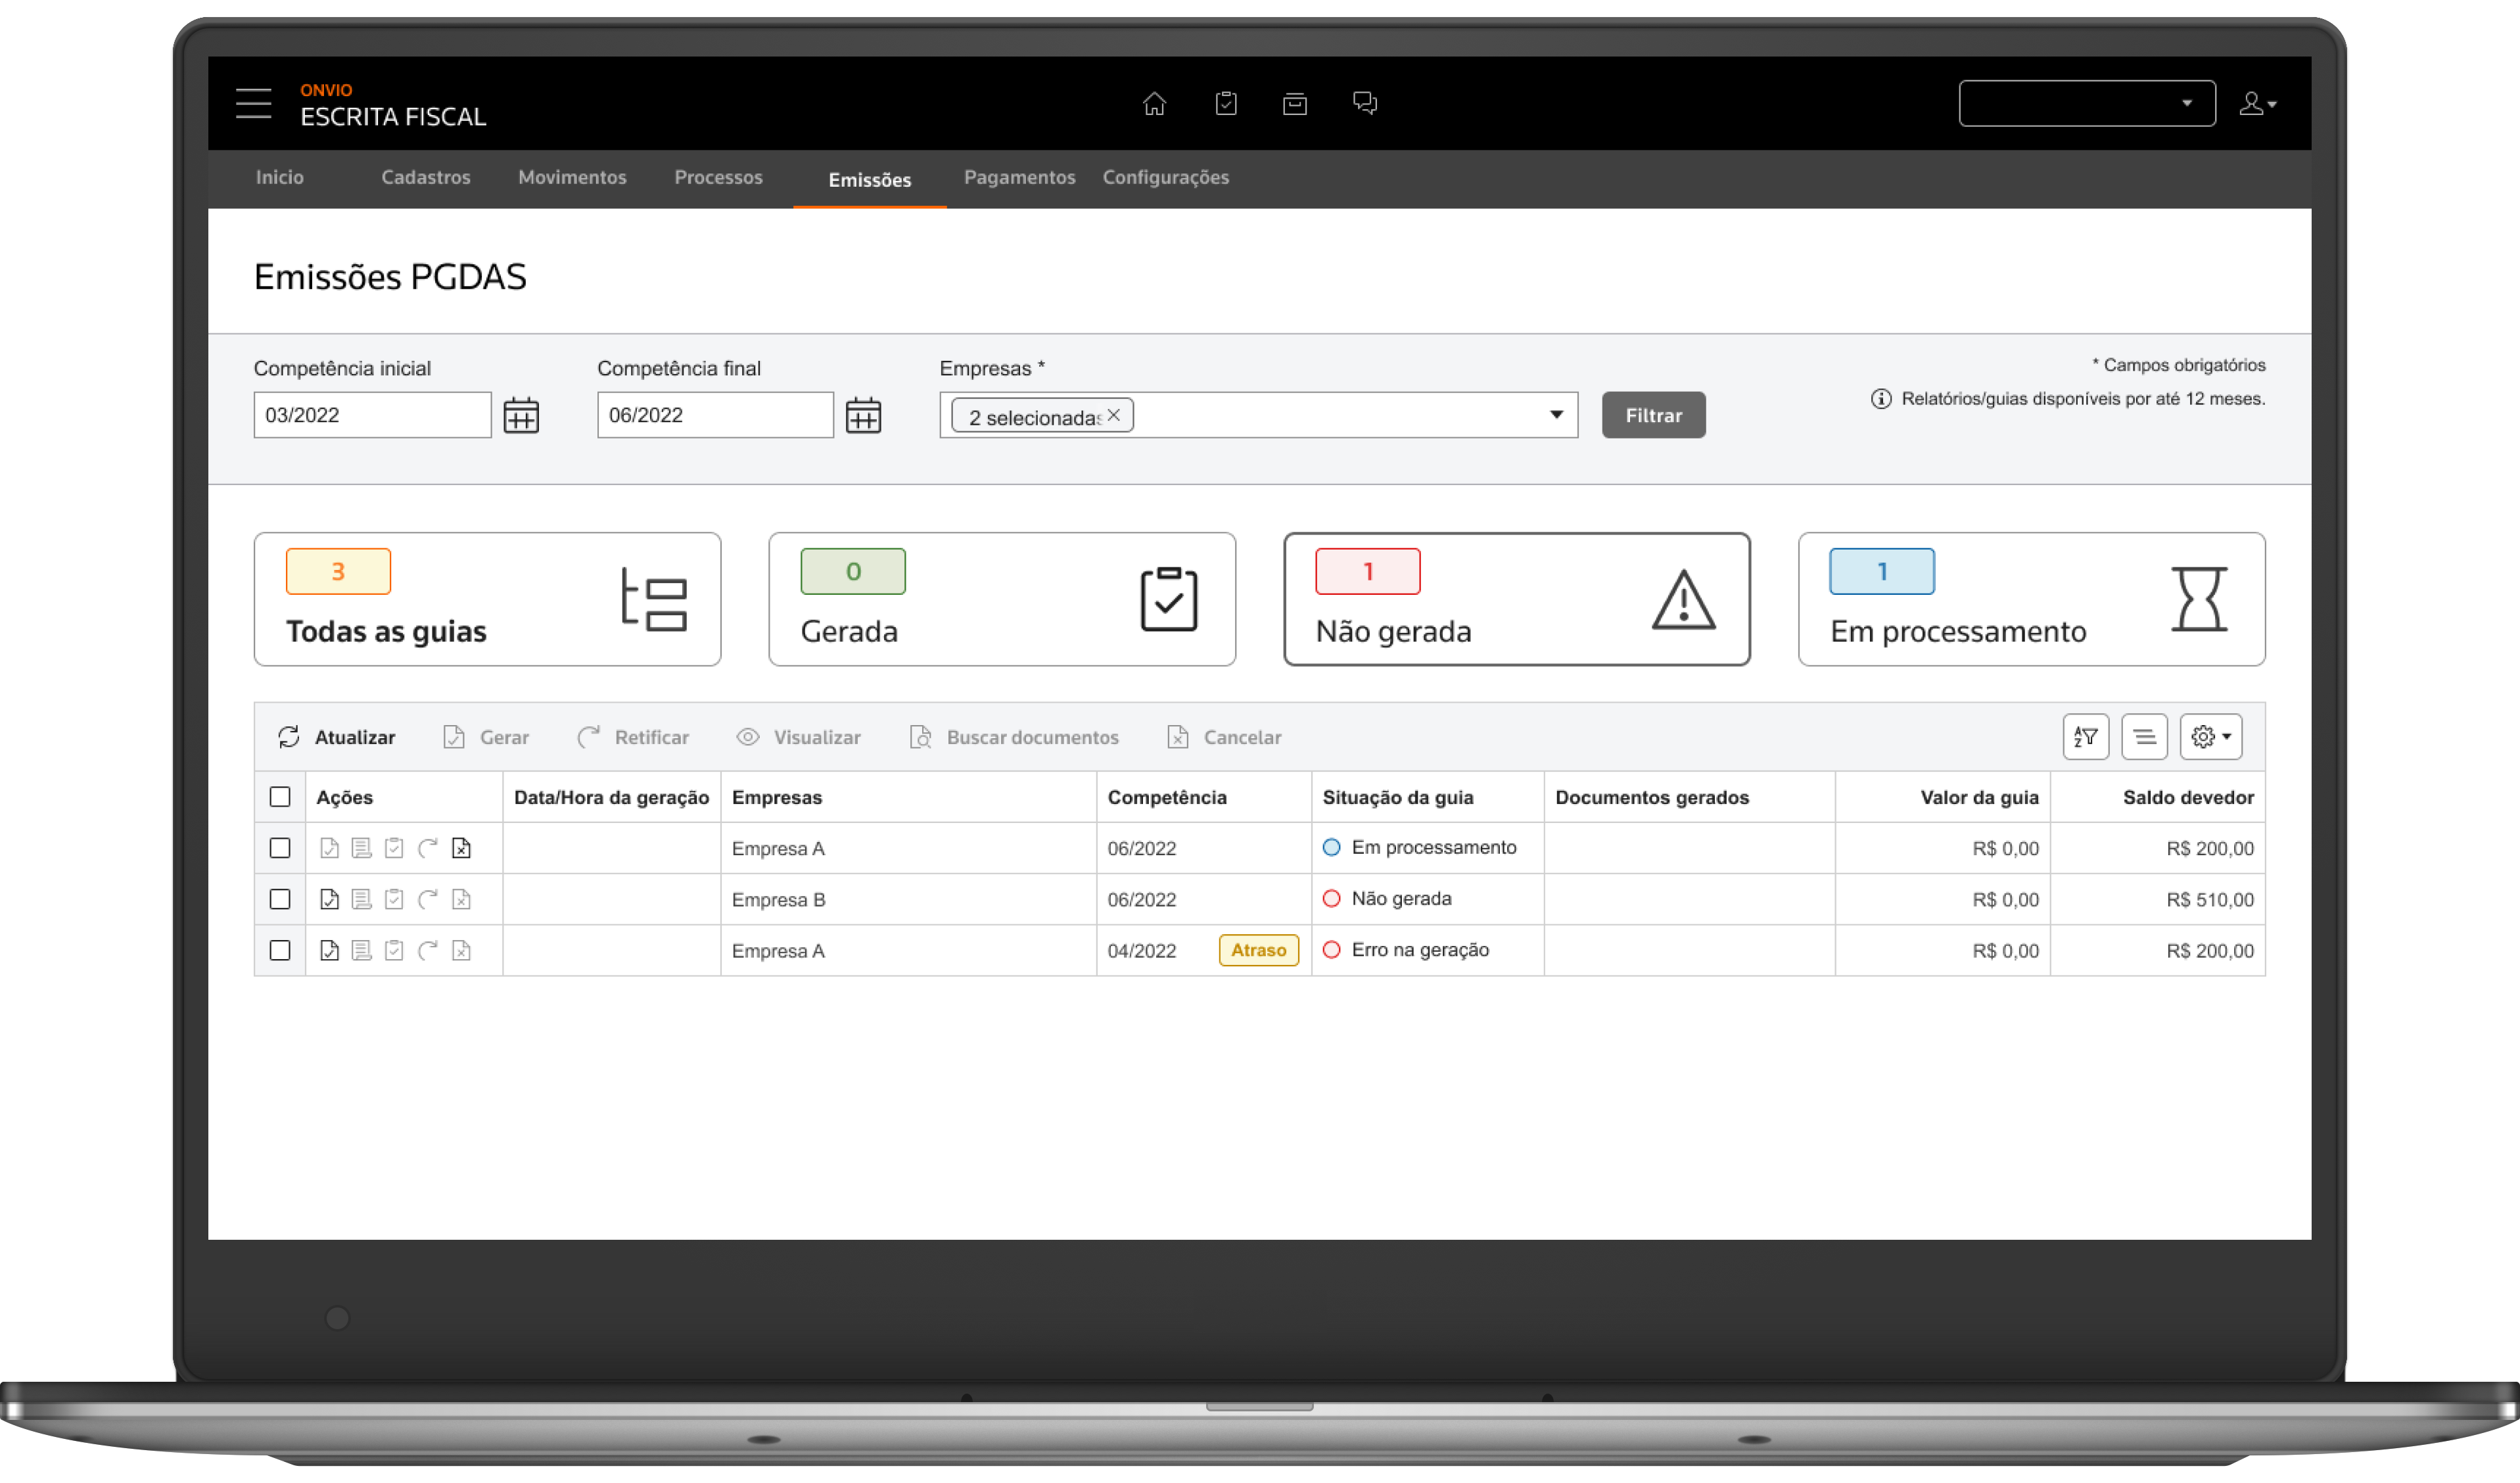Viewport: 2520px width, 1483px height.
Task: Switch to the Pagamentos tab
Action: pos(1019,177)
